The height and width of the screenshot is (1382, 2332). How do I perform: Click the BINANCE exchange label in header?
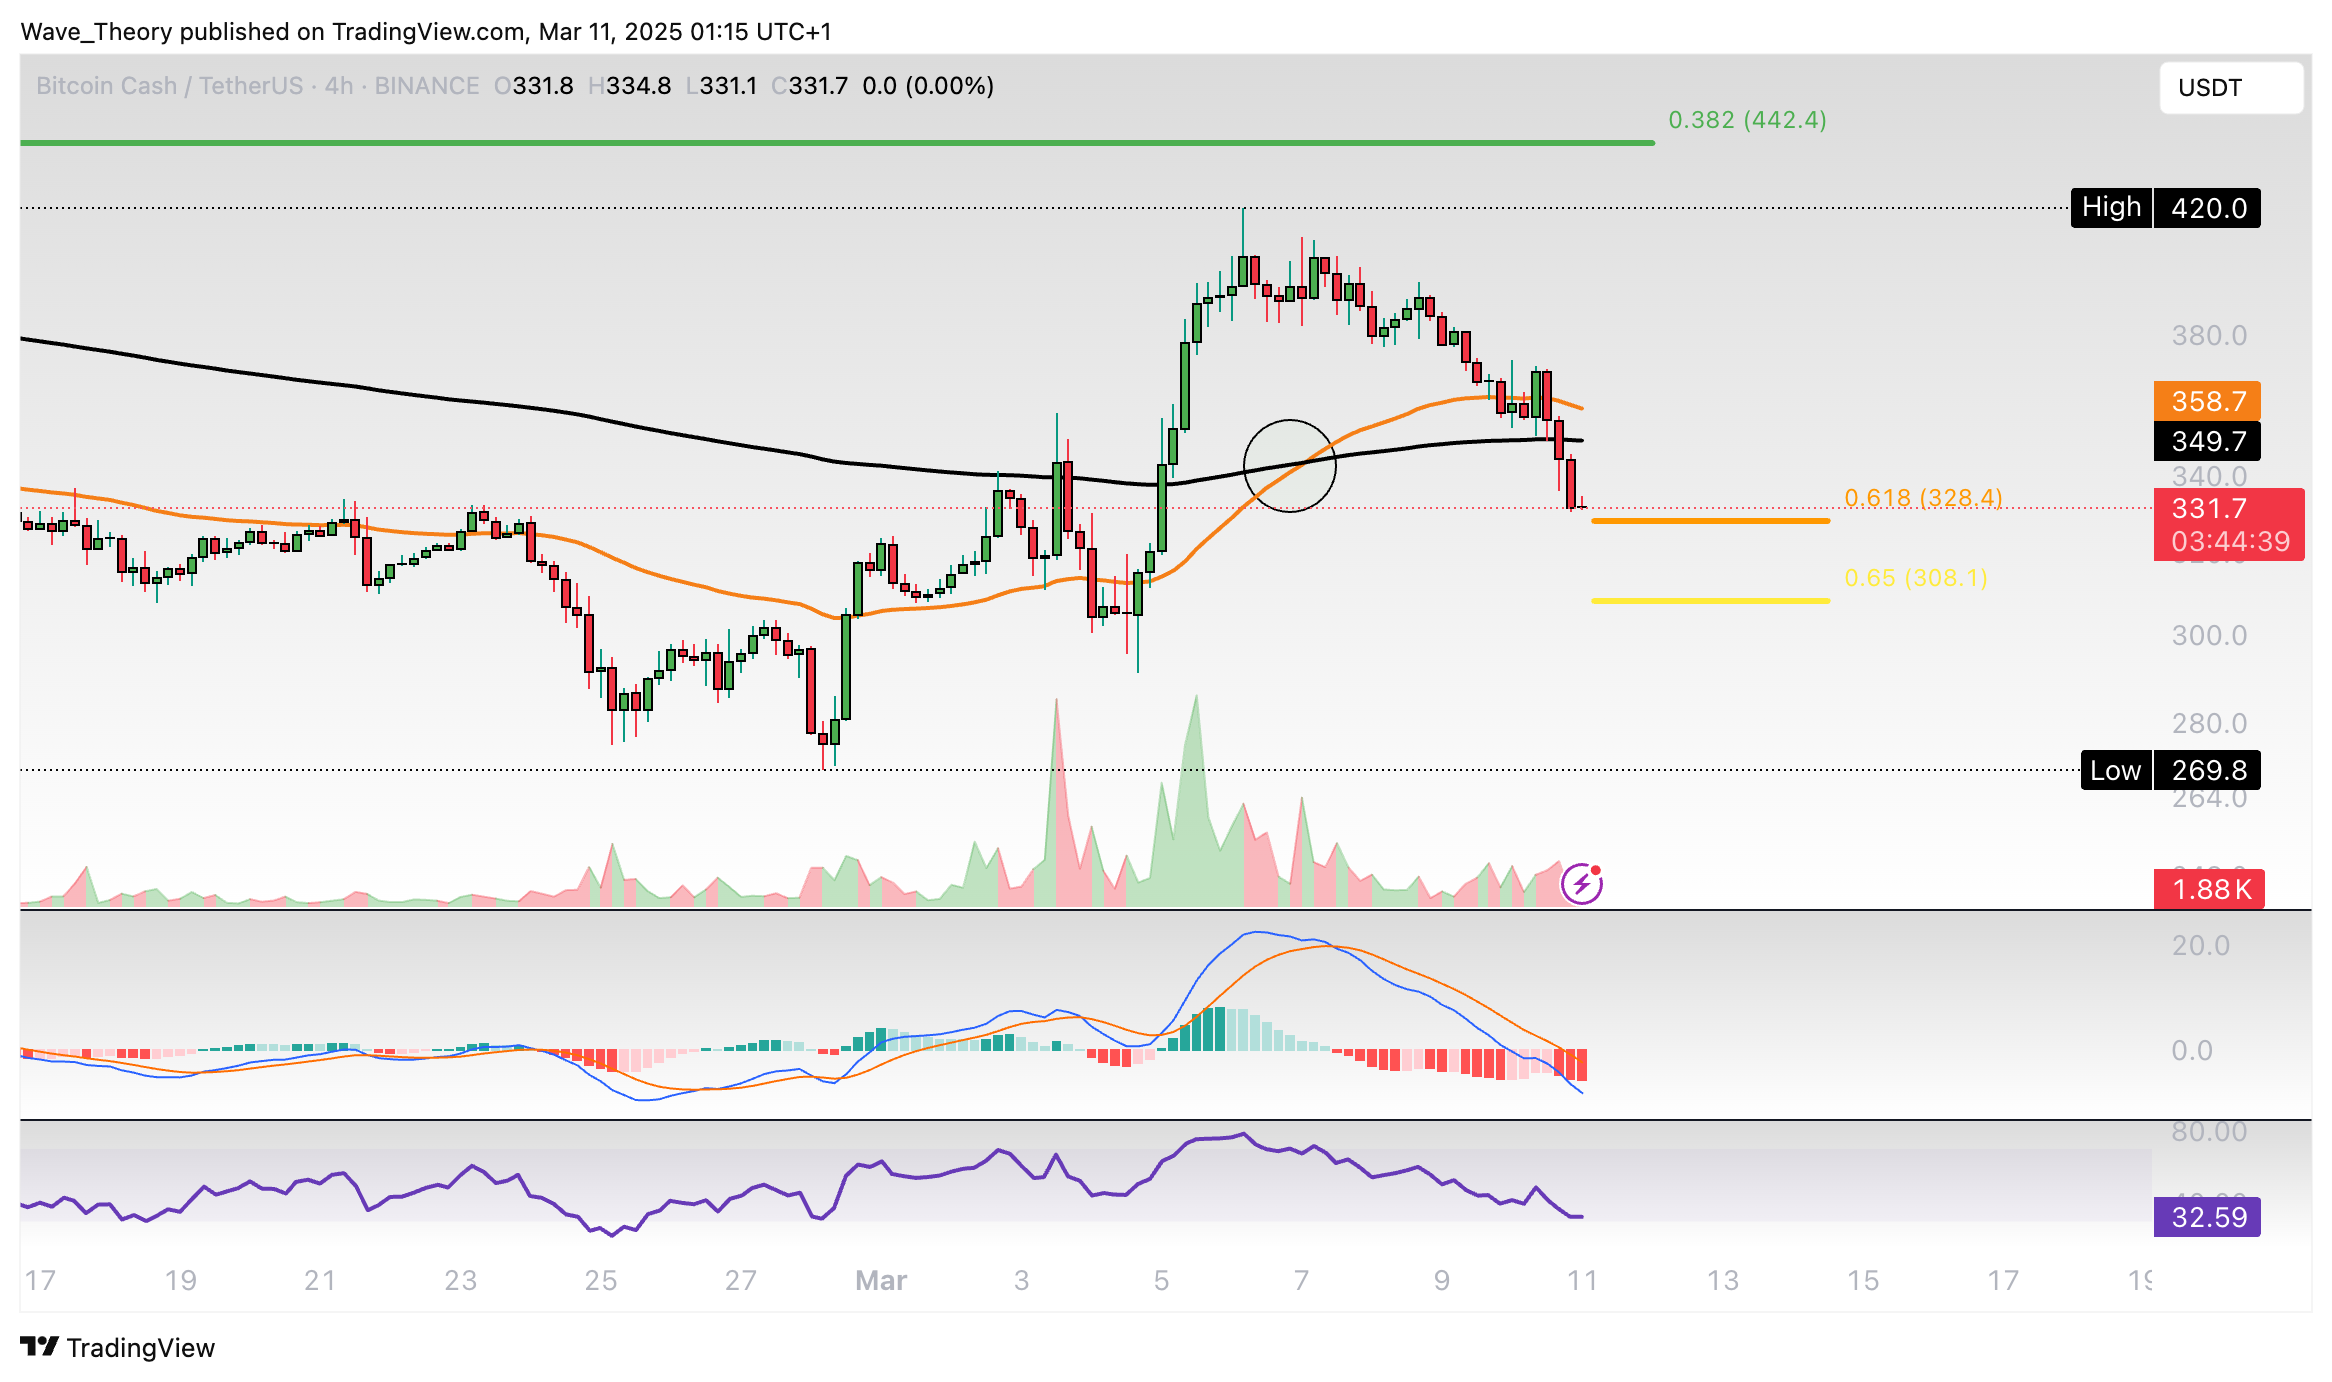pos(427,86)
